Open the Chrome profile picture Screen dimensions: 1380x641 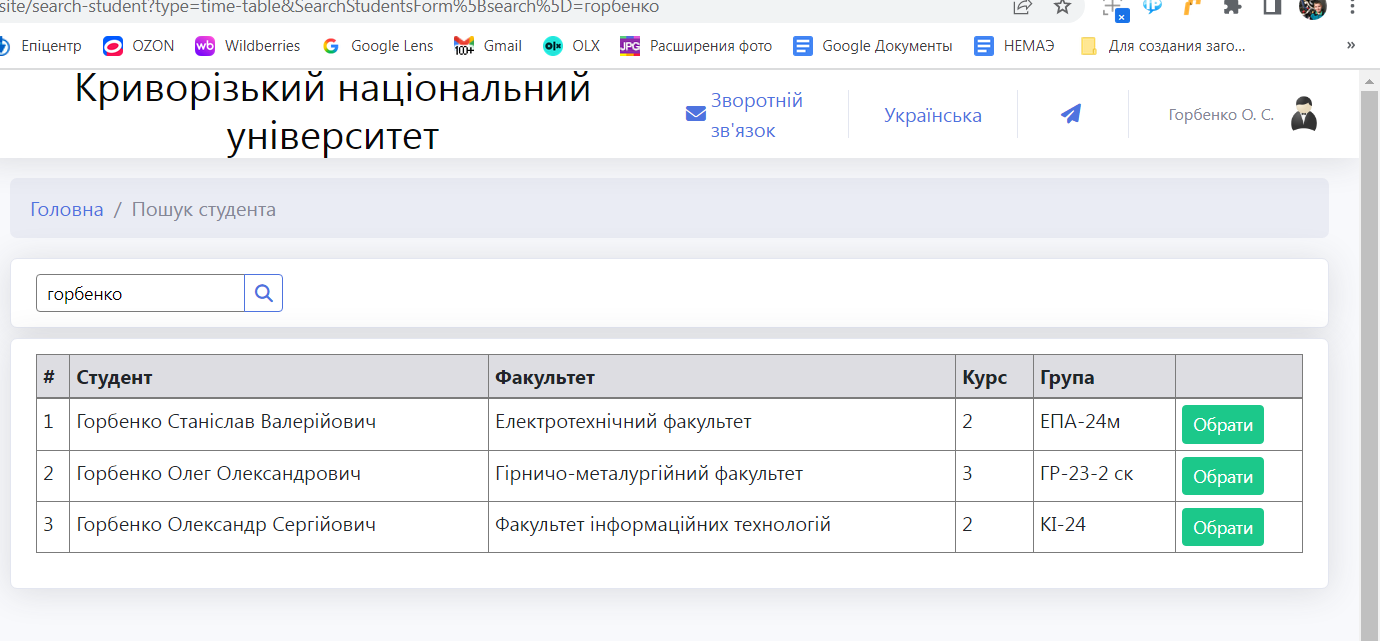pyautogui.click(x=1312, y=7)
